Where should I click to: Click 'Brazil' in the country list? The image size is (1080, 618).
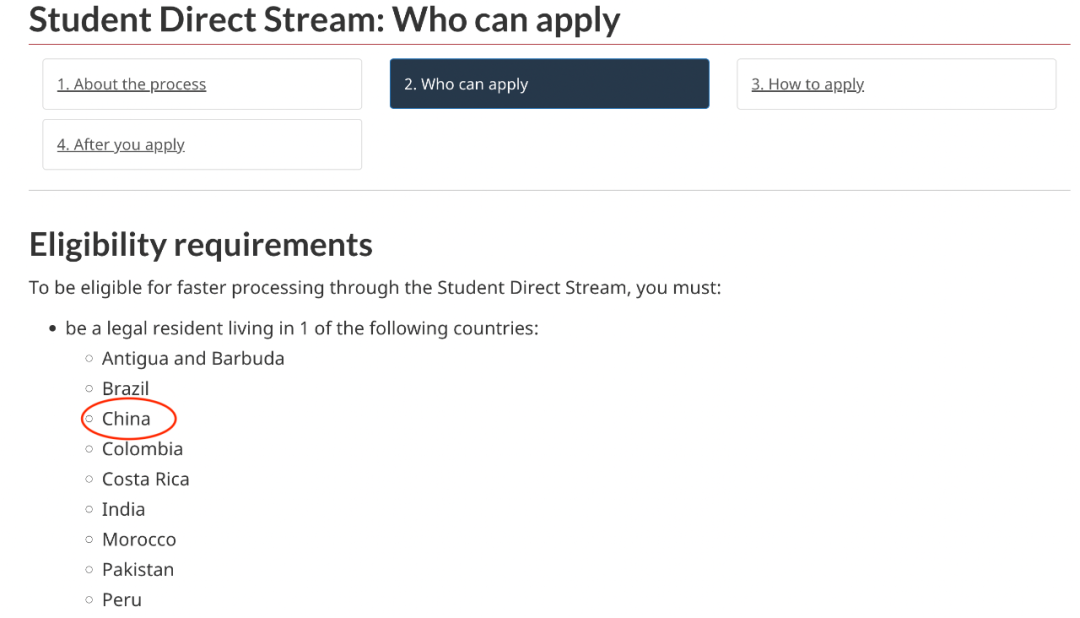tap(125, 388)
